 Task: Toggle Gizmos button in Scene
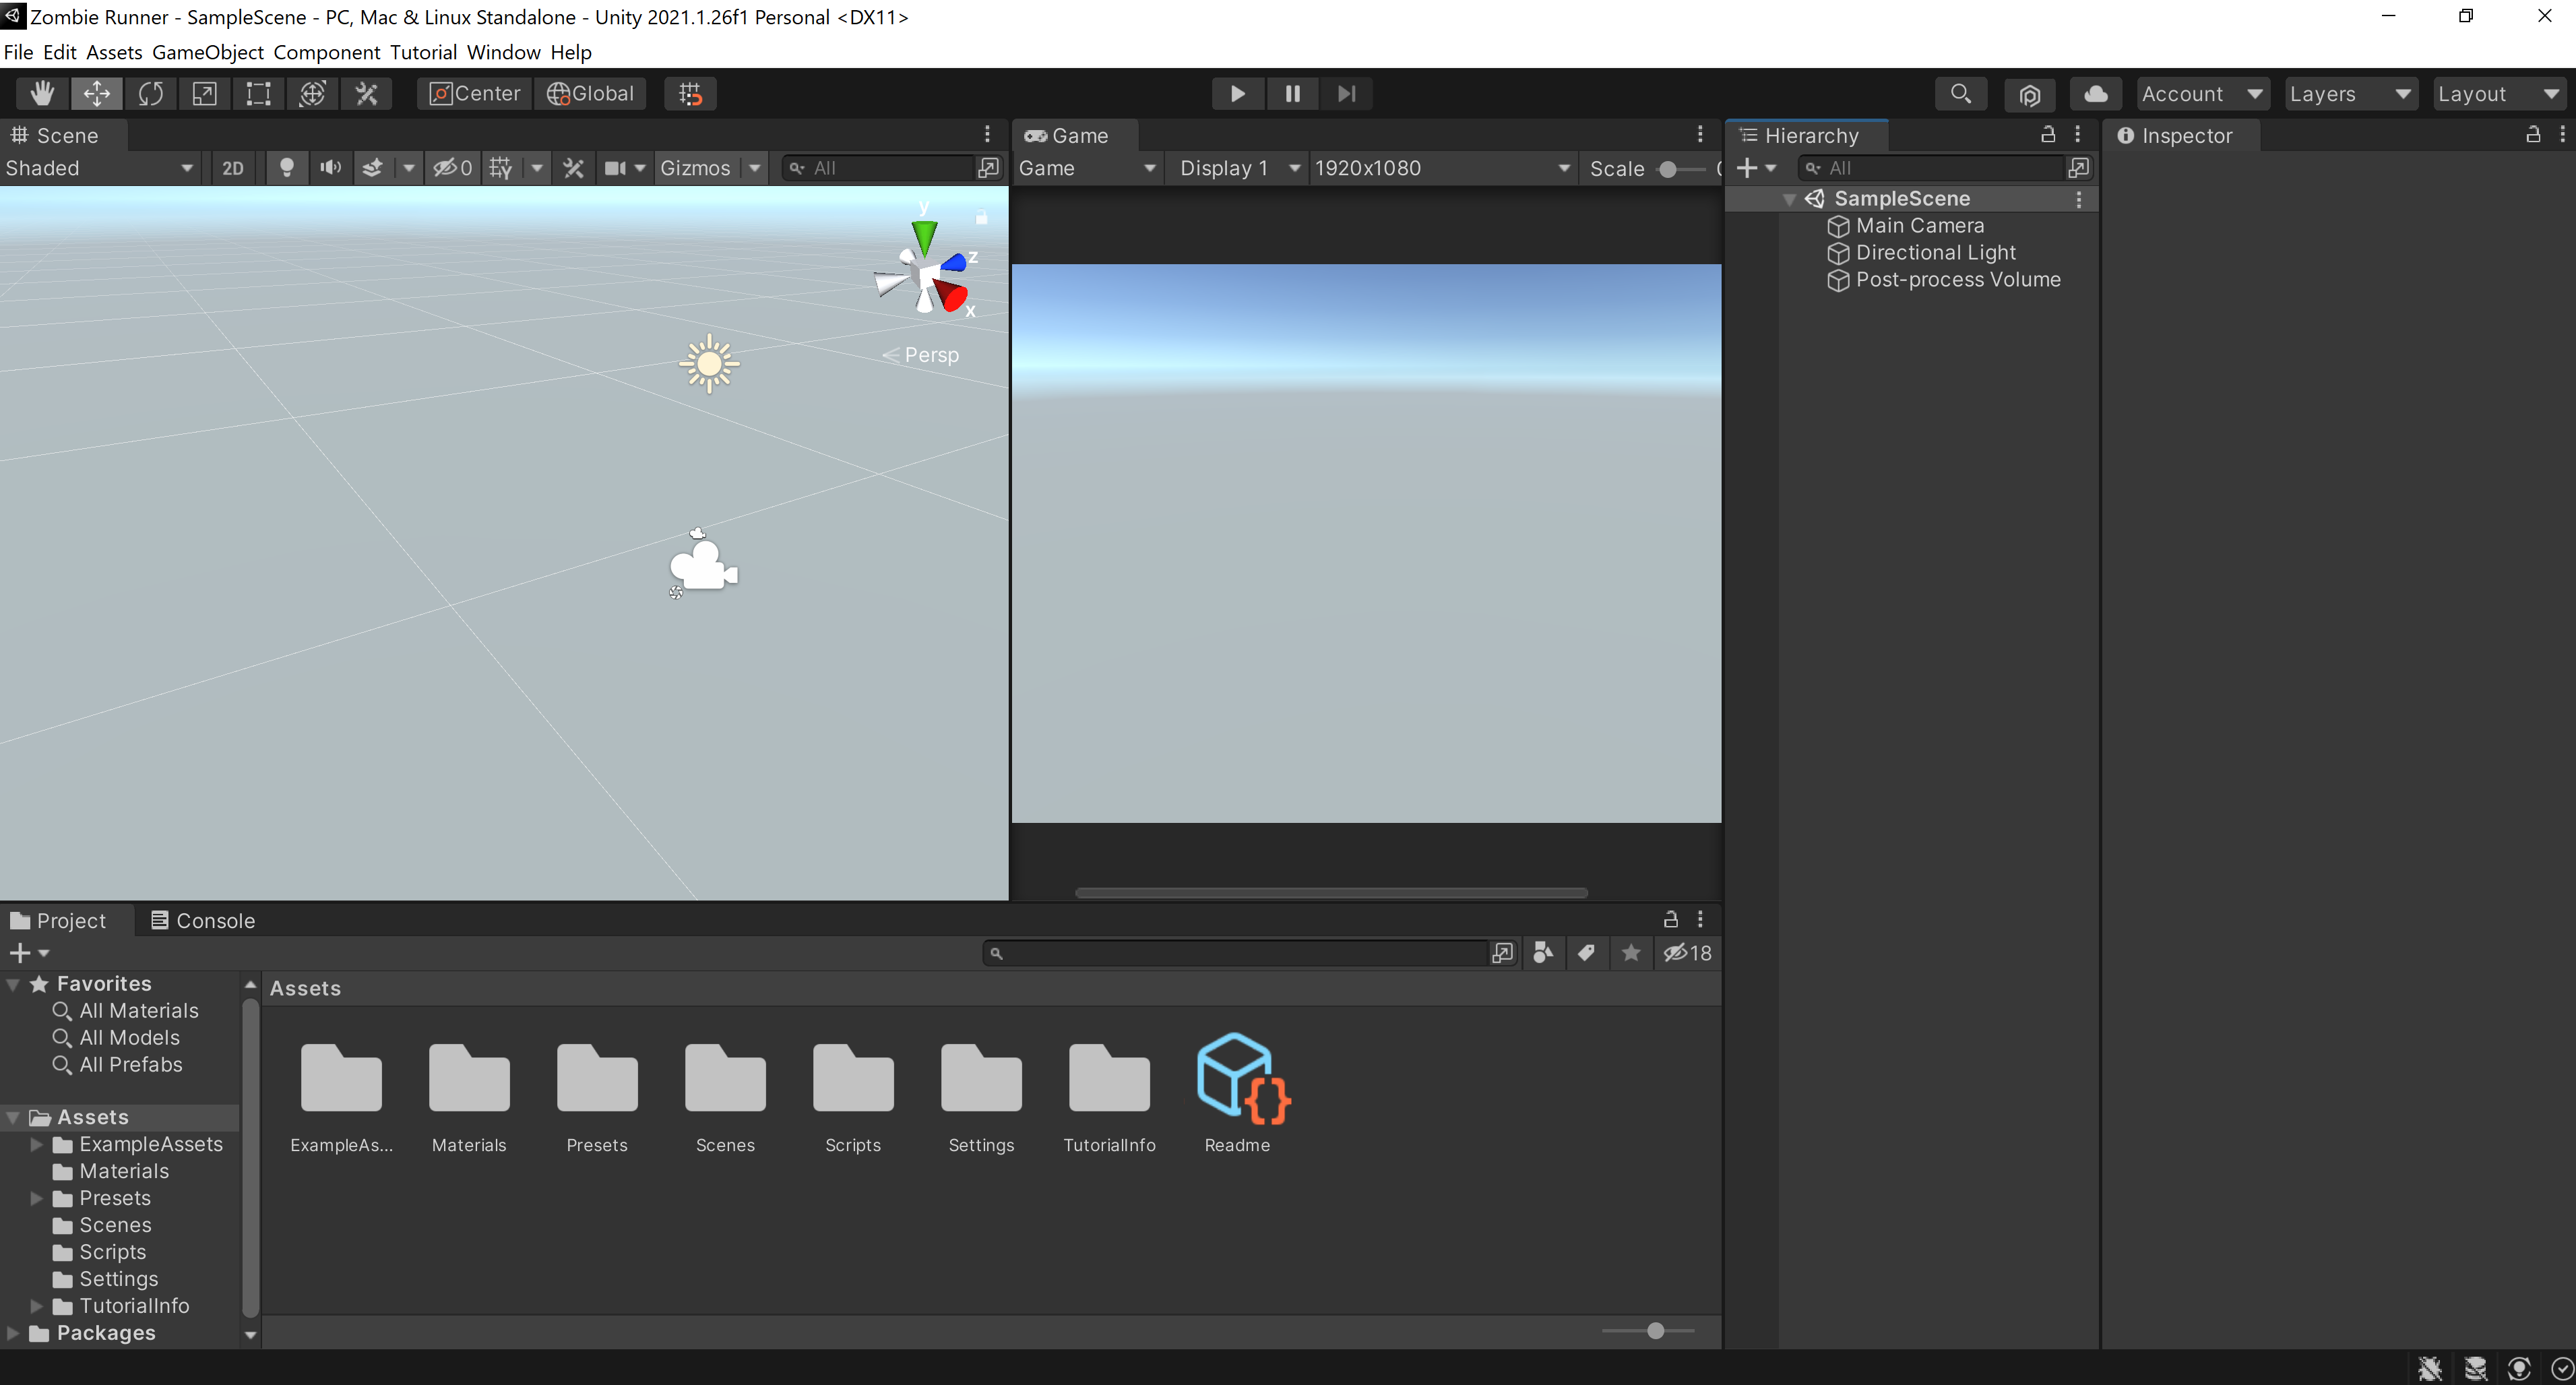(696, 168)
